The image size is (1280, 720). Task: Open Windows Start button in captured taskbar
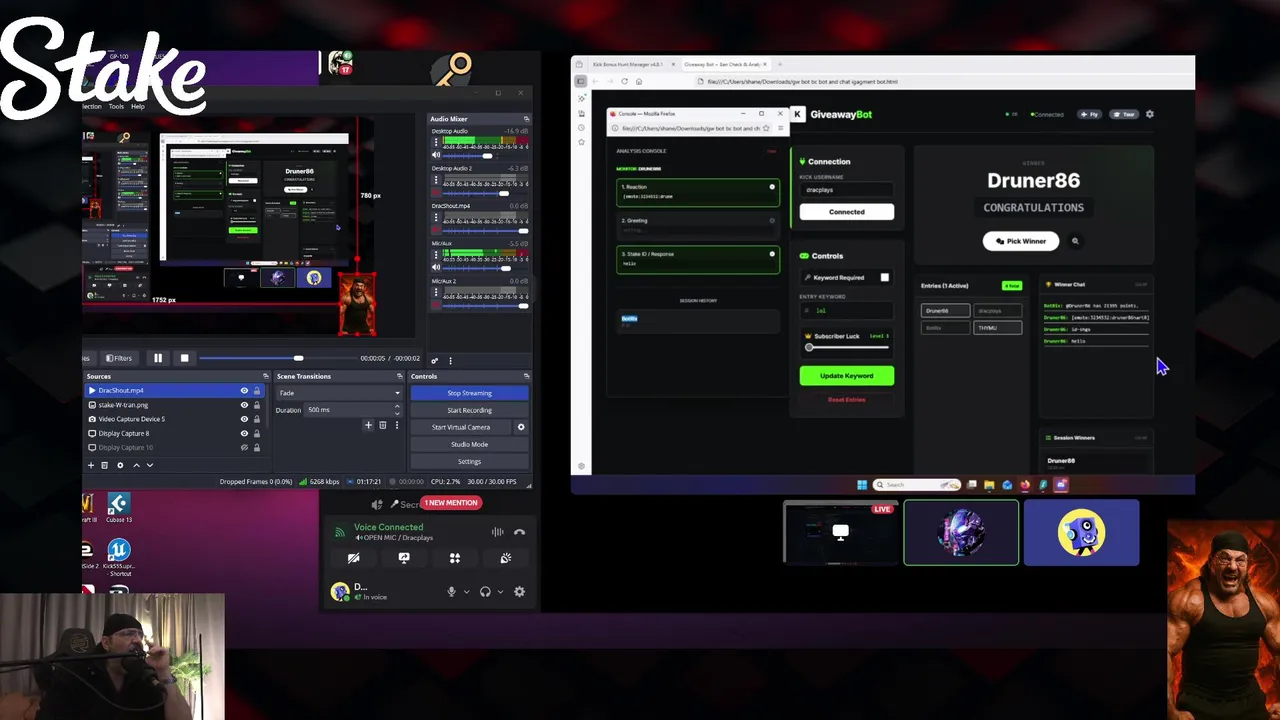pos(862,485)
